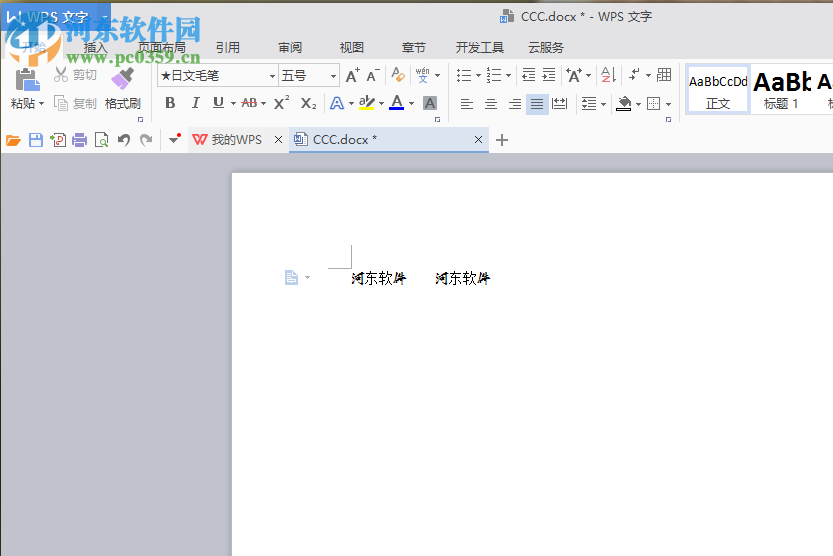Cut selection with the scissors icon
Viewport: 833px width, 556px height.
coord(61,75)
